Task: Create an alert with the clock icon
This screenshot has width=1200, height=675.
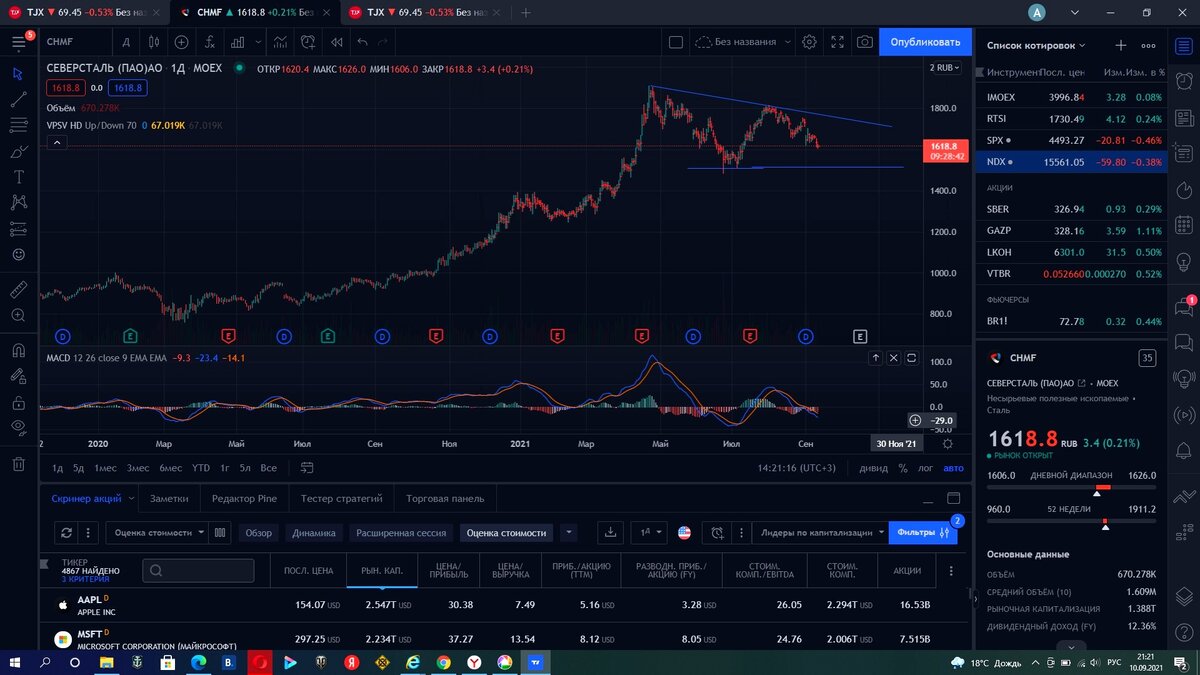Action: [x=307, y=42]
